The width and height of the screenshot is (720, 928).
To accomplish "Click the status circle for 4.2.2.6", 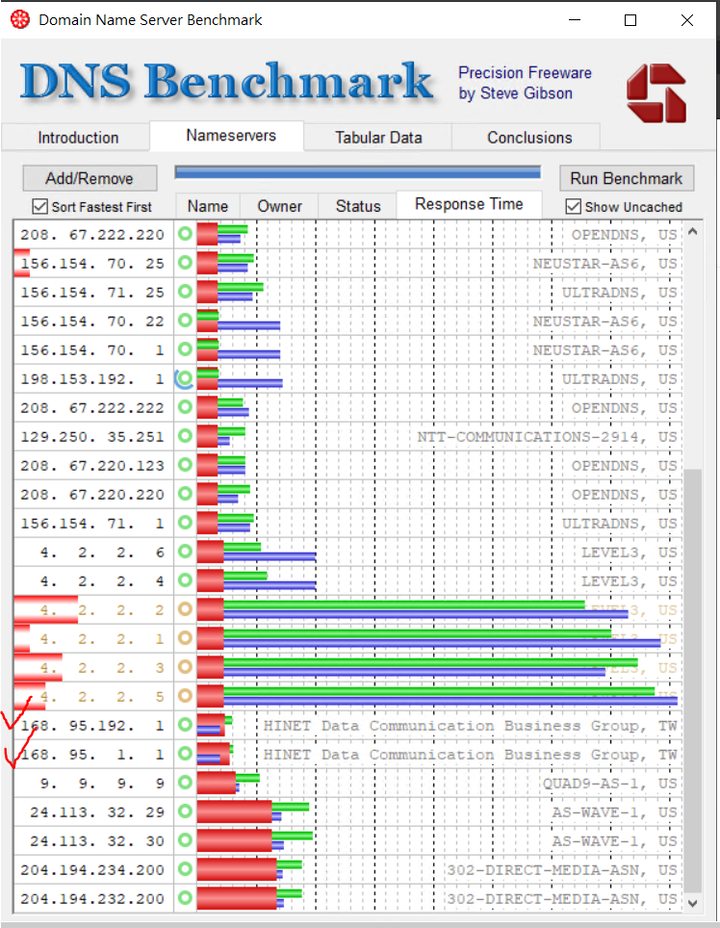I will (185, 551).
